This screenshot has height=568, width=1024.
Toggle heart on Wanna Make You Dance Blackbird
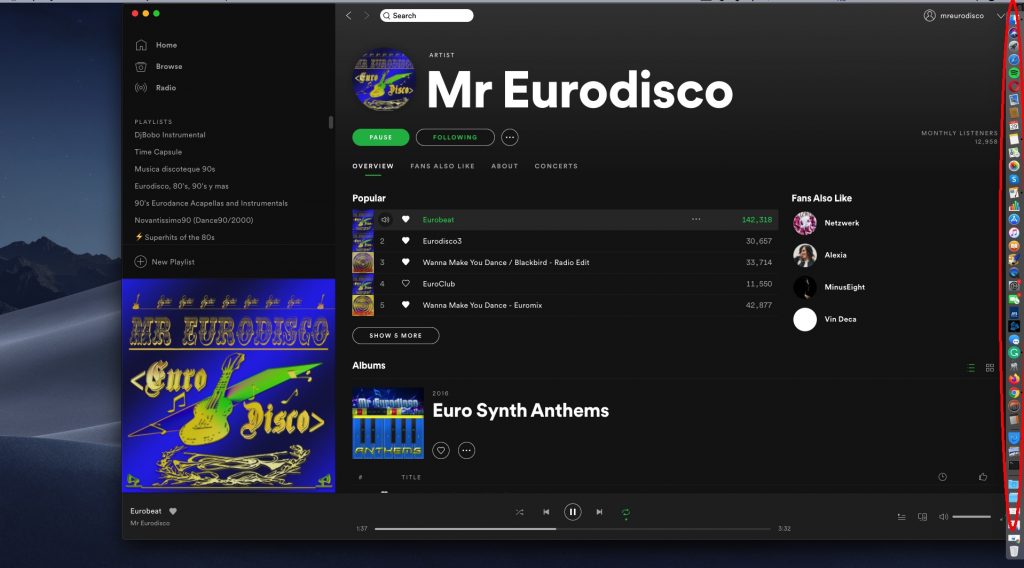point(406,262)
